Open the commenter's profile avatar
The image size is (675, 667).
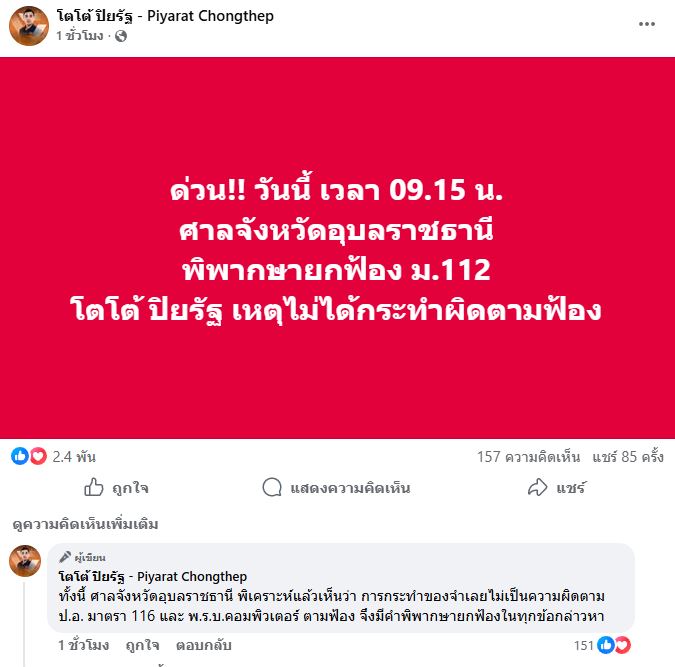pyautogui.click(x=25, y=561)
